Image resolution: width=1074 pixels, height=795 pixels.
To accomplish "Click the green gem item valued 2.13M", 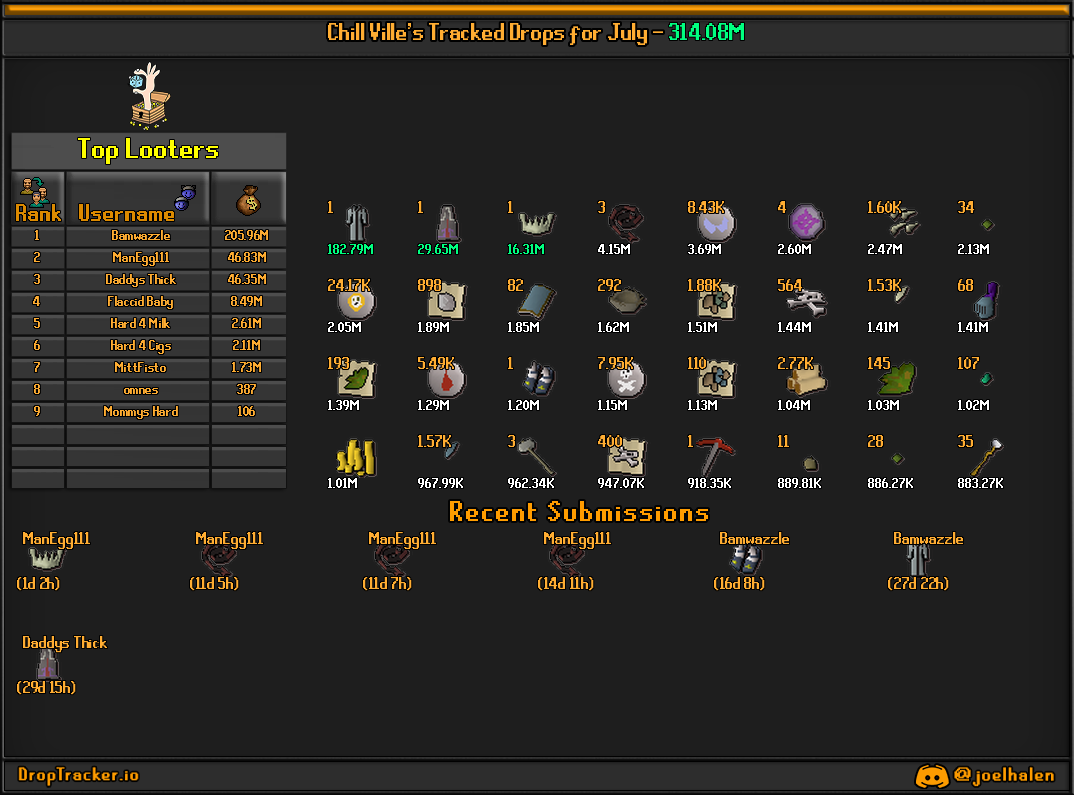I will [987, 225].
